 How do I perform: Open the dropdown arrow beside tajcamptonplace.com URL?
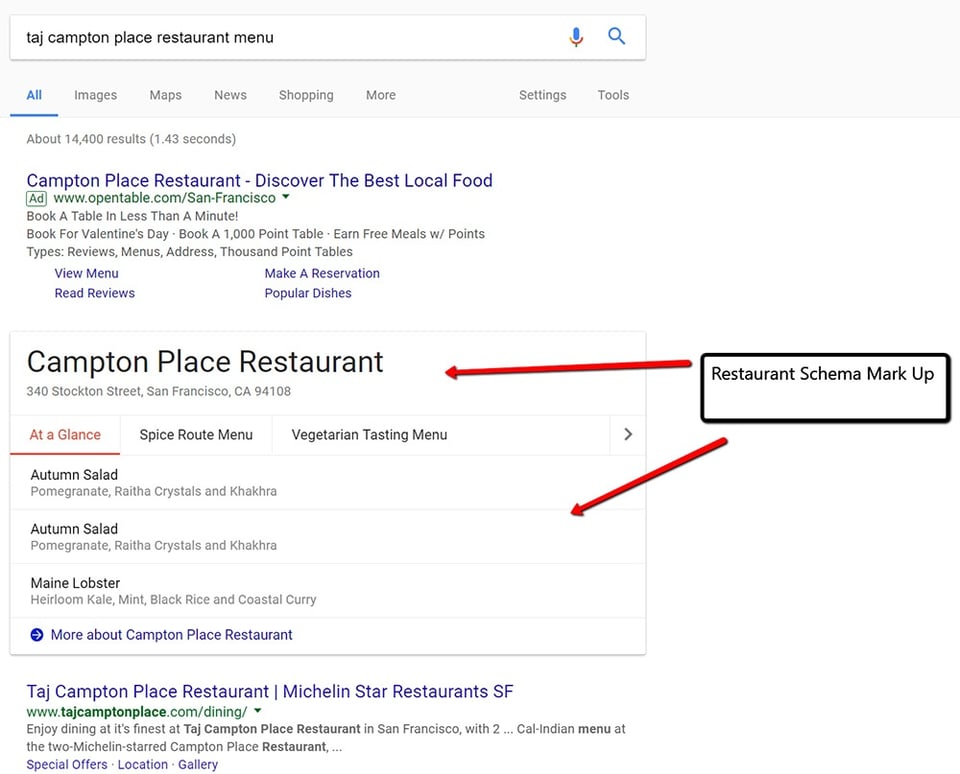point(257,710)
